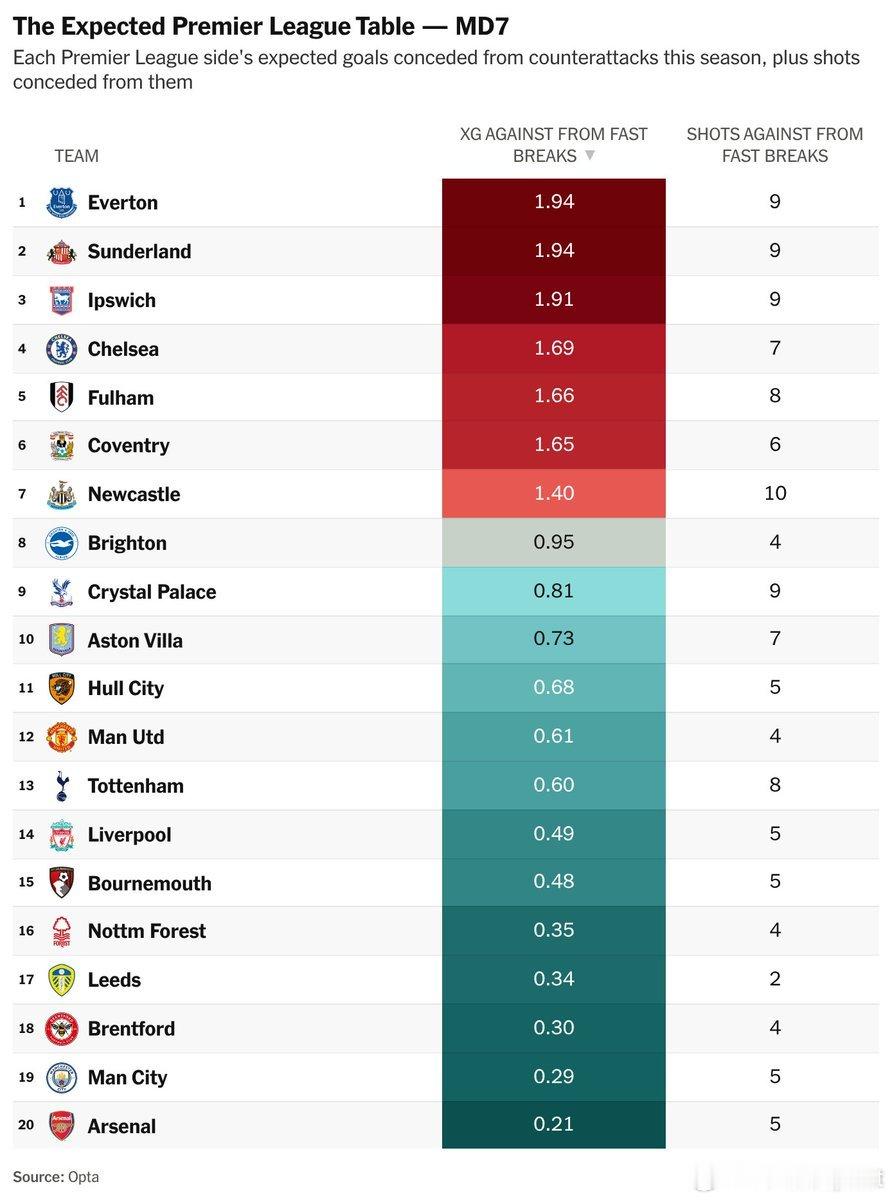
Task: Click the sort arrow beside XG Against header
Action: coord(590,156)
